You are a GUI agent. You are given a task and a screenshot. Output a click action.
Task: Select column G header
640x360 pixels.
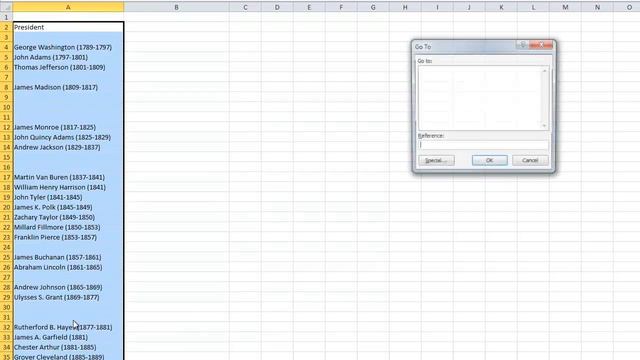pyautogui.click(x=373, y=7)
